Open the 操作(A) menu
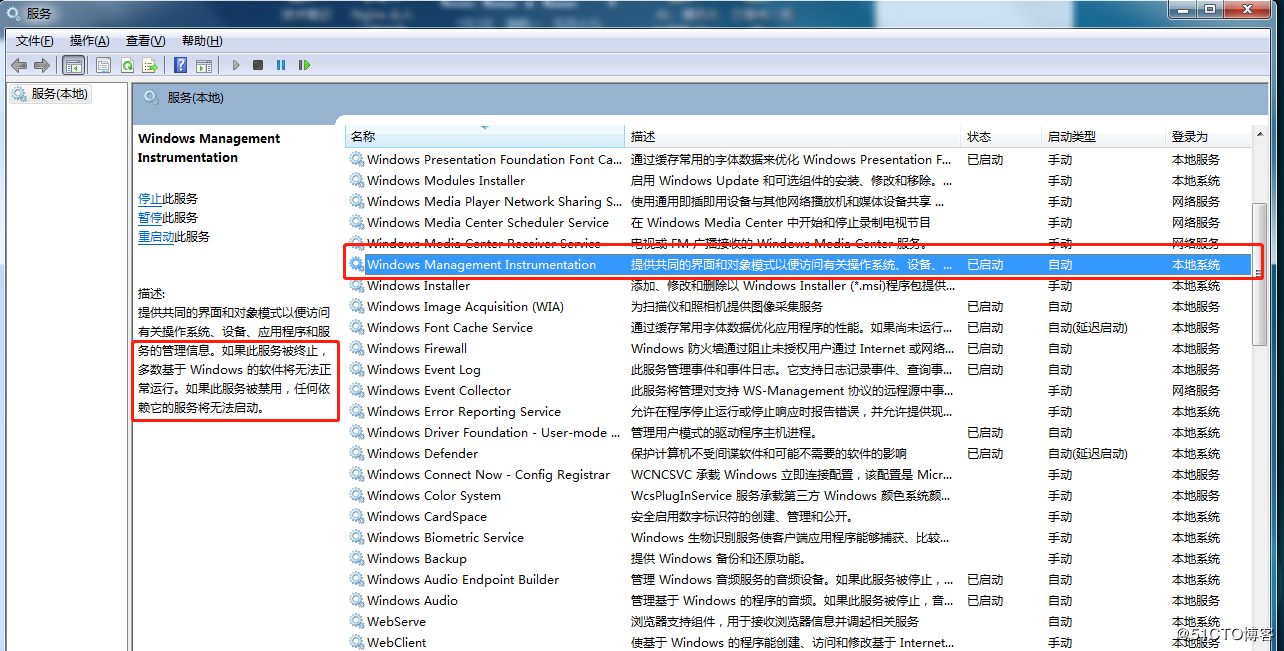The width and height of the screenshot is (1284, 651). (x=89, y=41)
